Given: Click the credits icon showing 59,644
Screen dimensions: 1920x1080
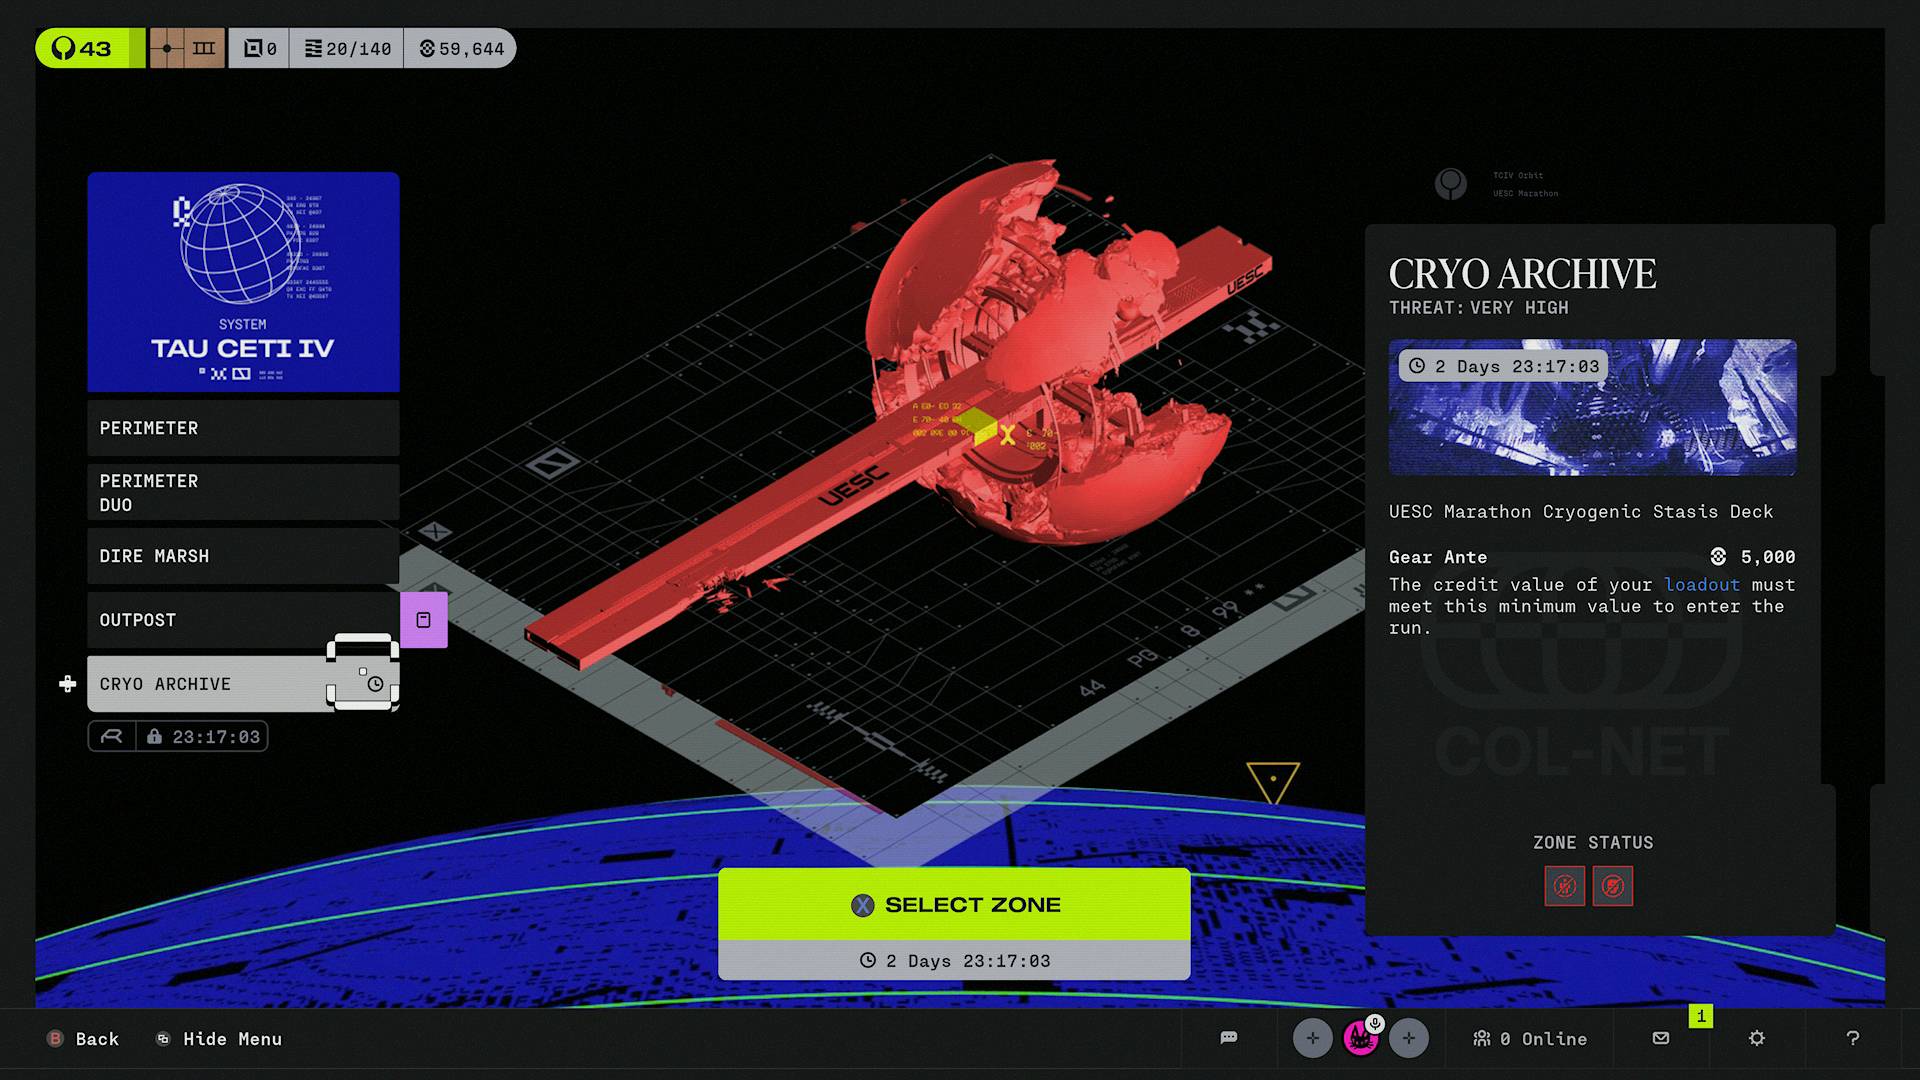Looking at the screenshot, I should click(458, 47).
